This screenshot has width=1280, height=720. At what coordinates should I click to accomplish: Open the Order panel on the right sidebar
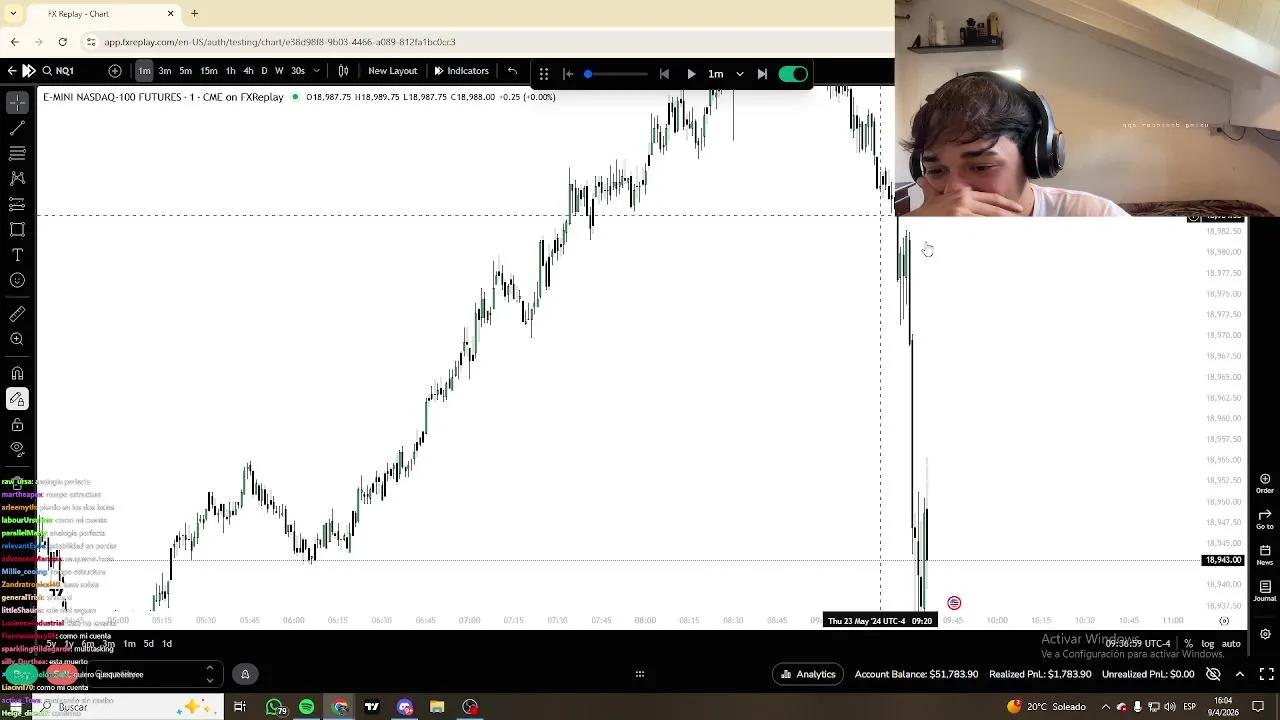[x=1264, y=481]
